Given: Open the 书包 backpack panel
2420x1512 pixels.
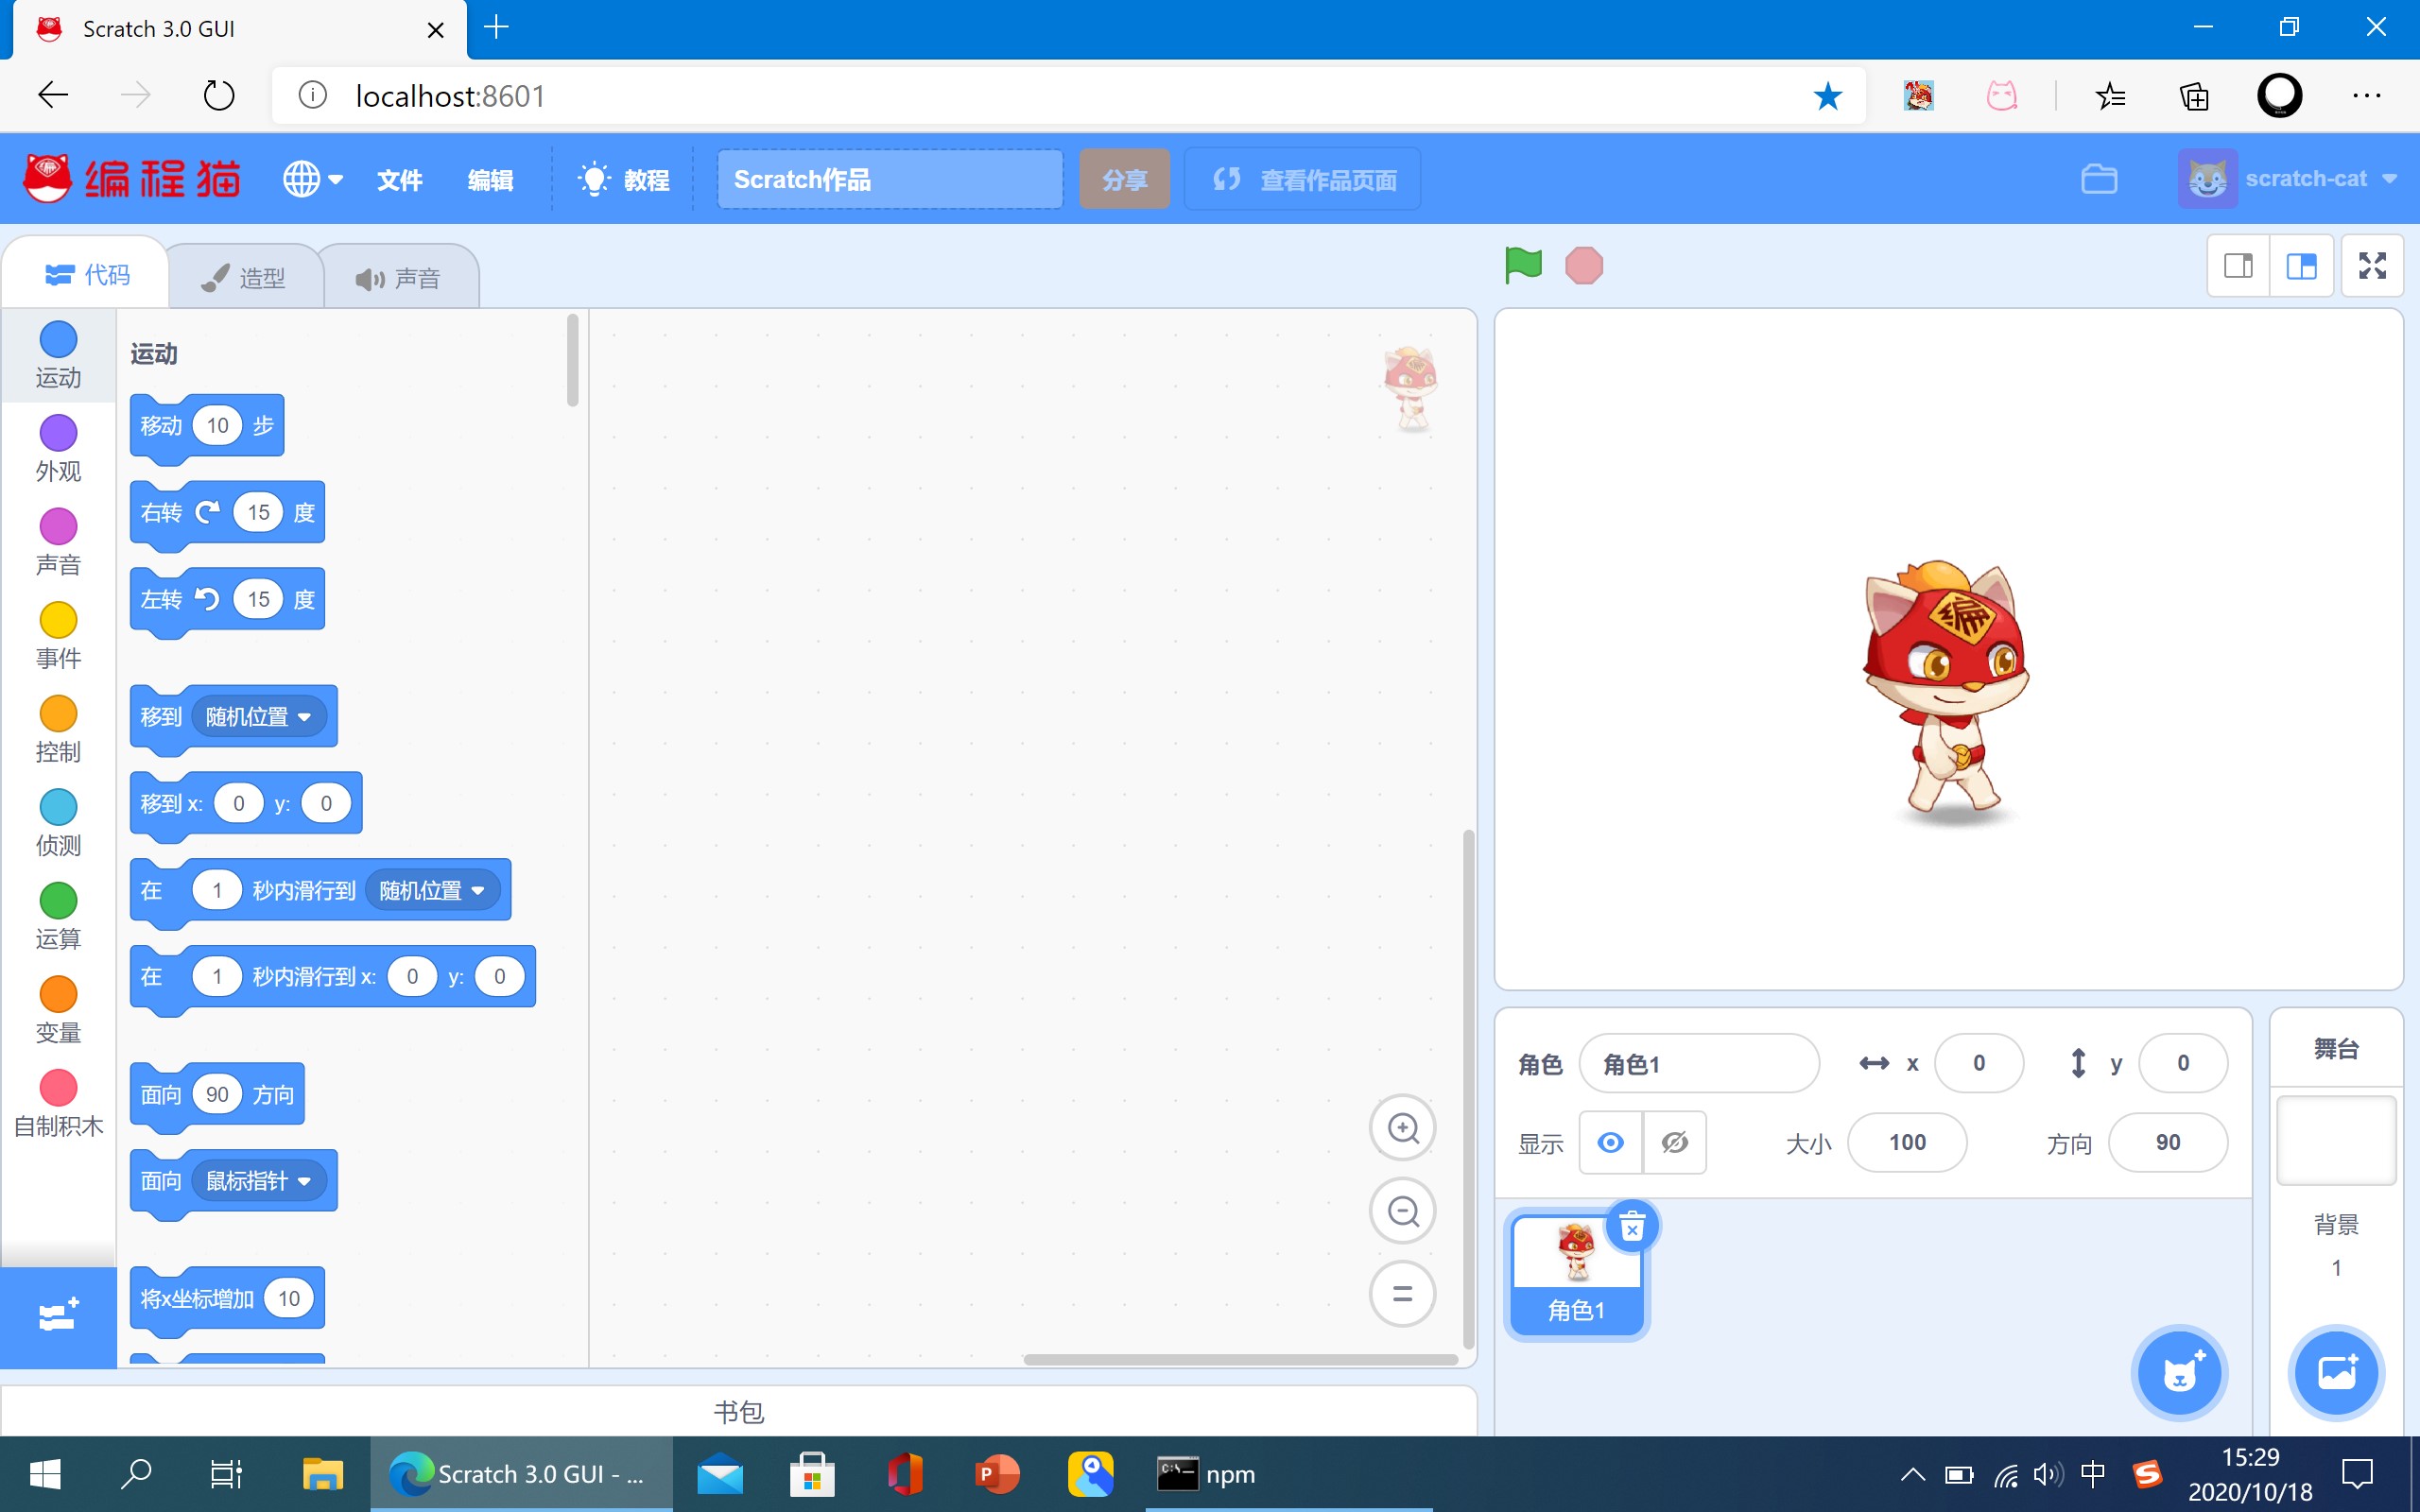Looking at the screenshot, I should click(x=739, y=1411).
